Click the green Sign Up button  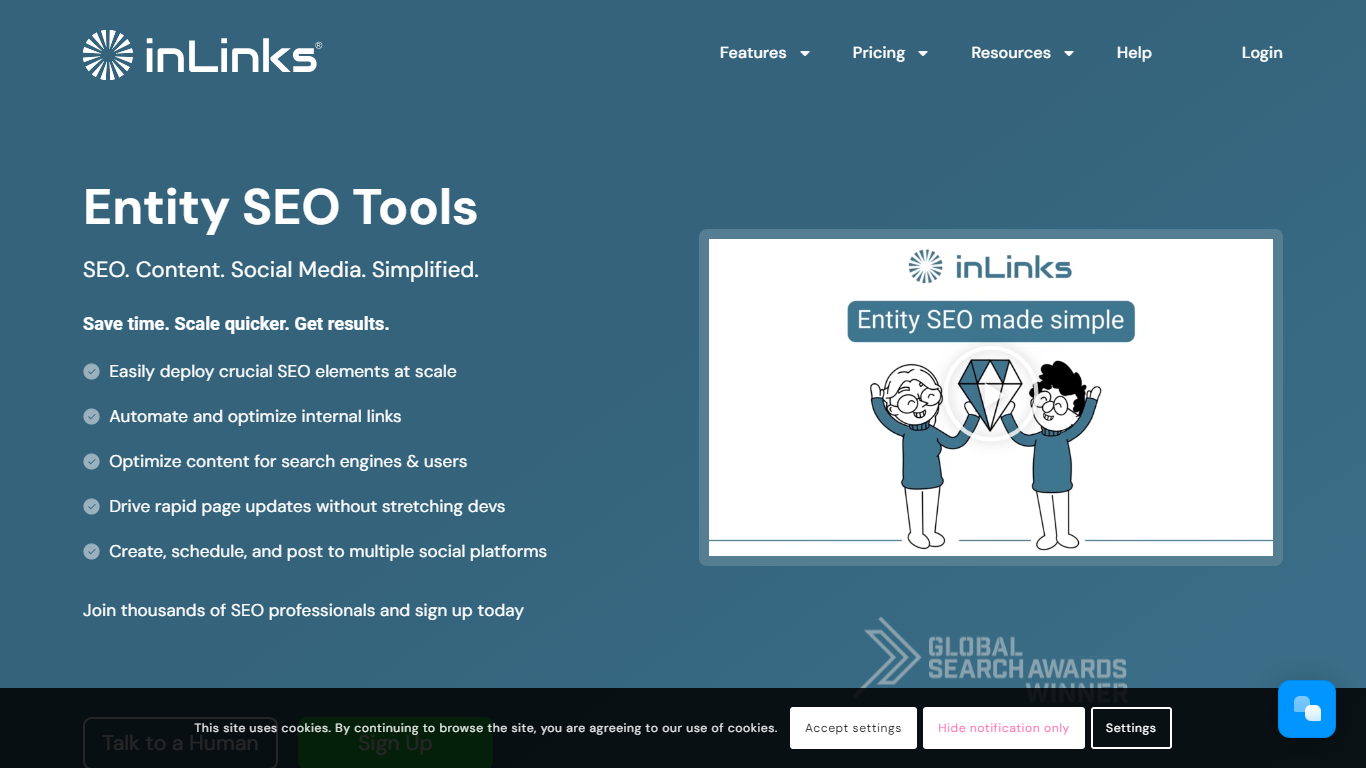395,743
